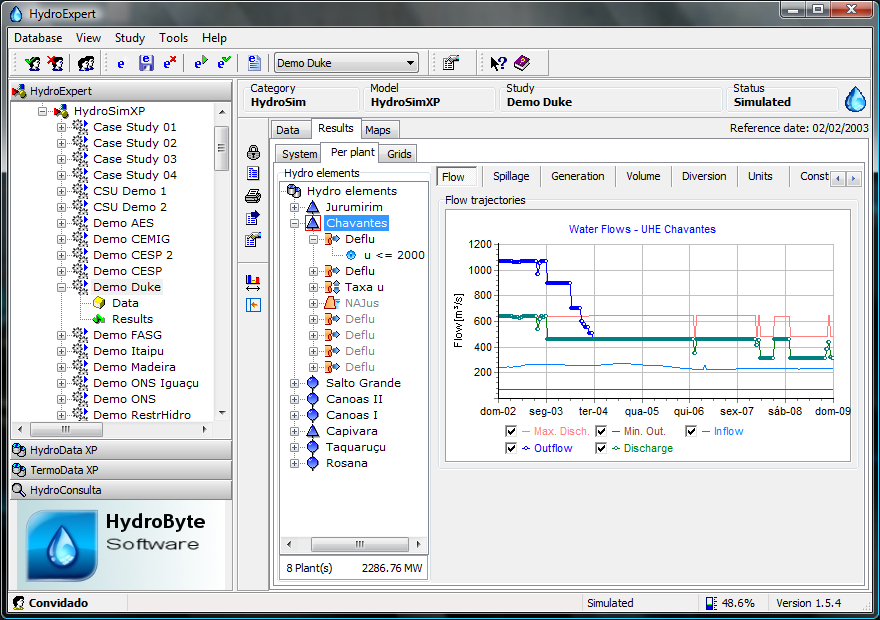The width and height of the screenshot is (880, 620).
Task: Open the HydroConsulta panel
Action: coord(121,490)
